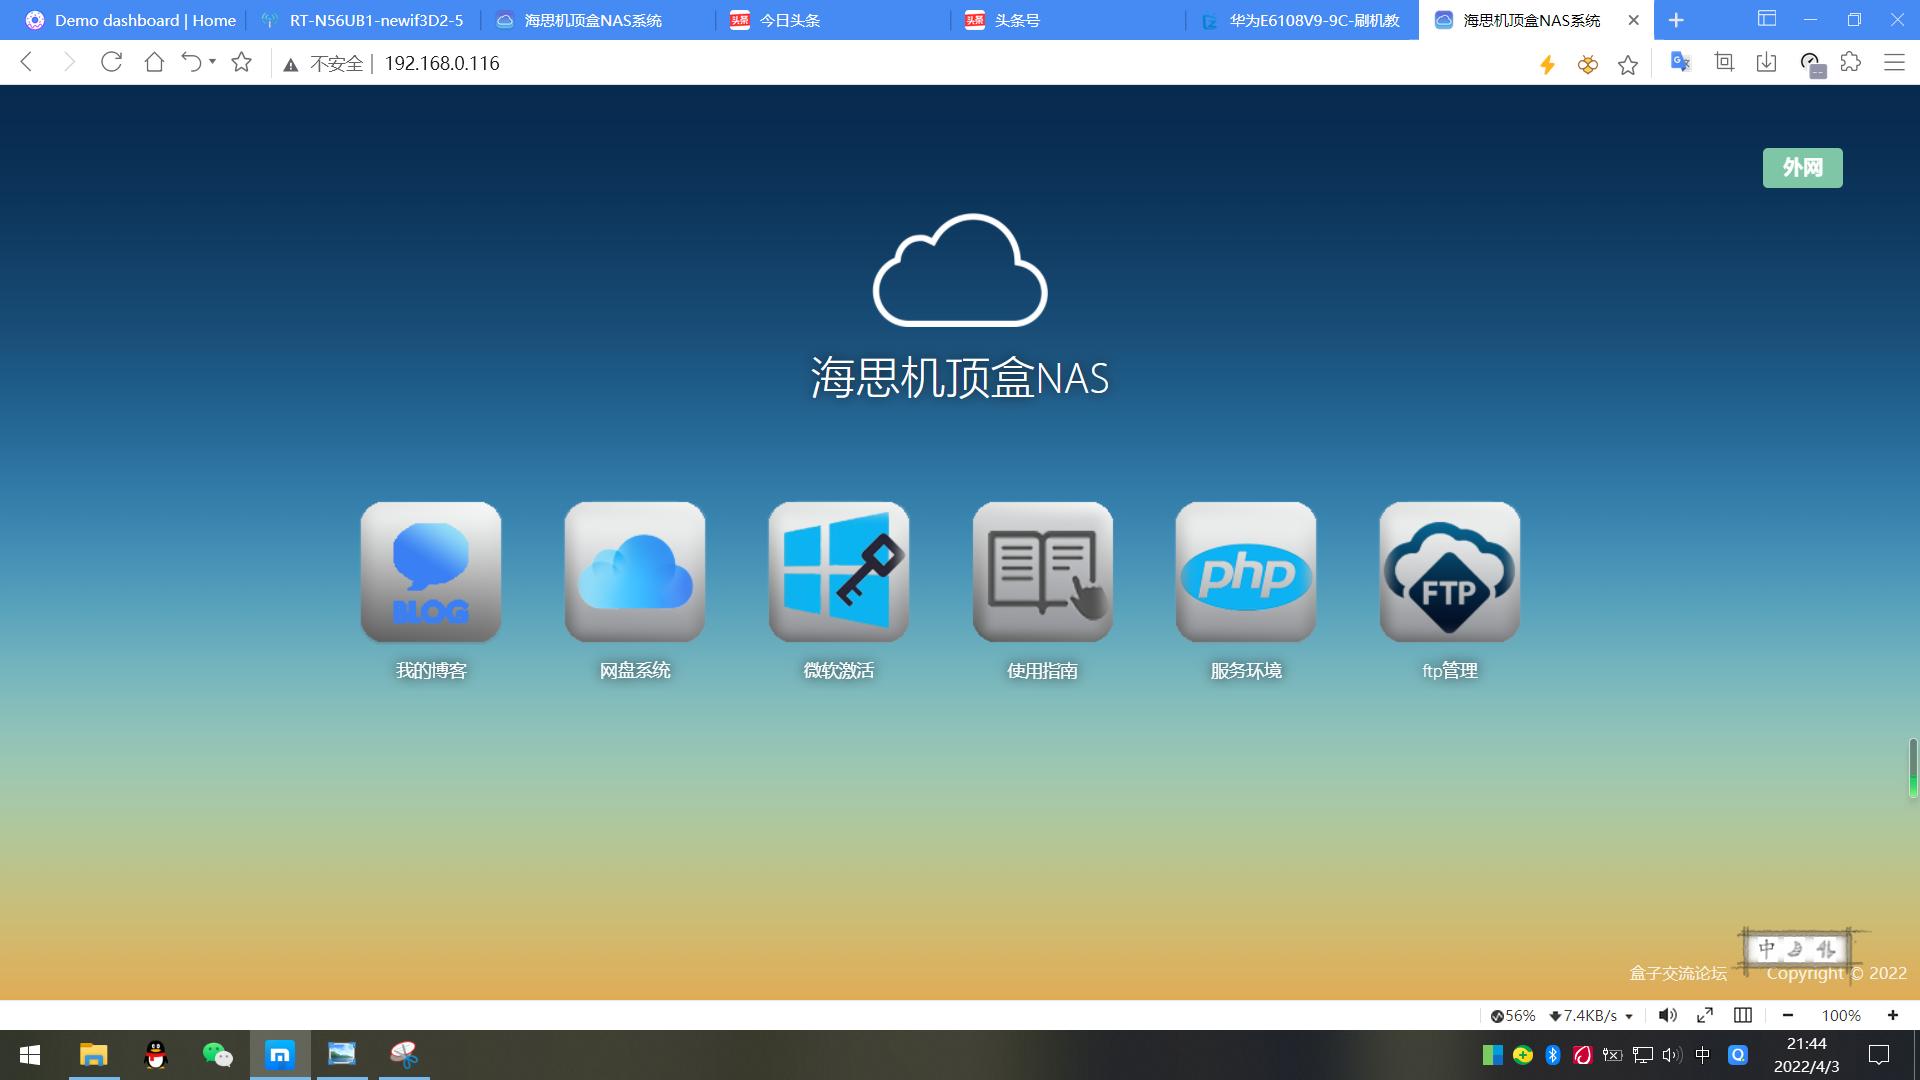Open the 我的博客 BLOG icon
1920x1080 pixels.
[x=430, y=572]
